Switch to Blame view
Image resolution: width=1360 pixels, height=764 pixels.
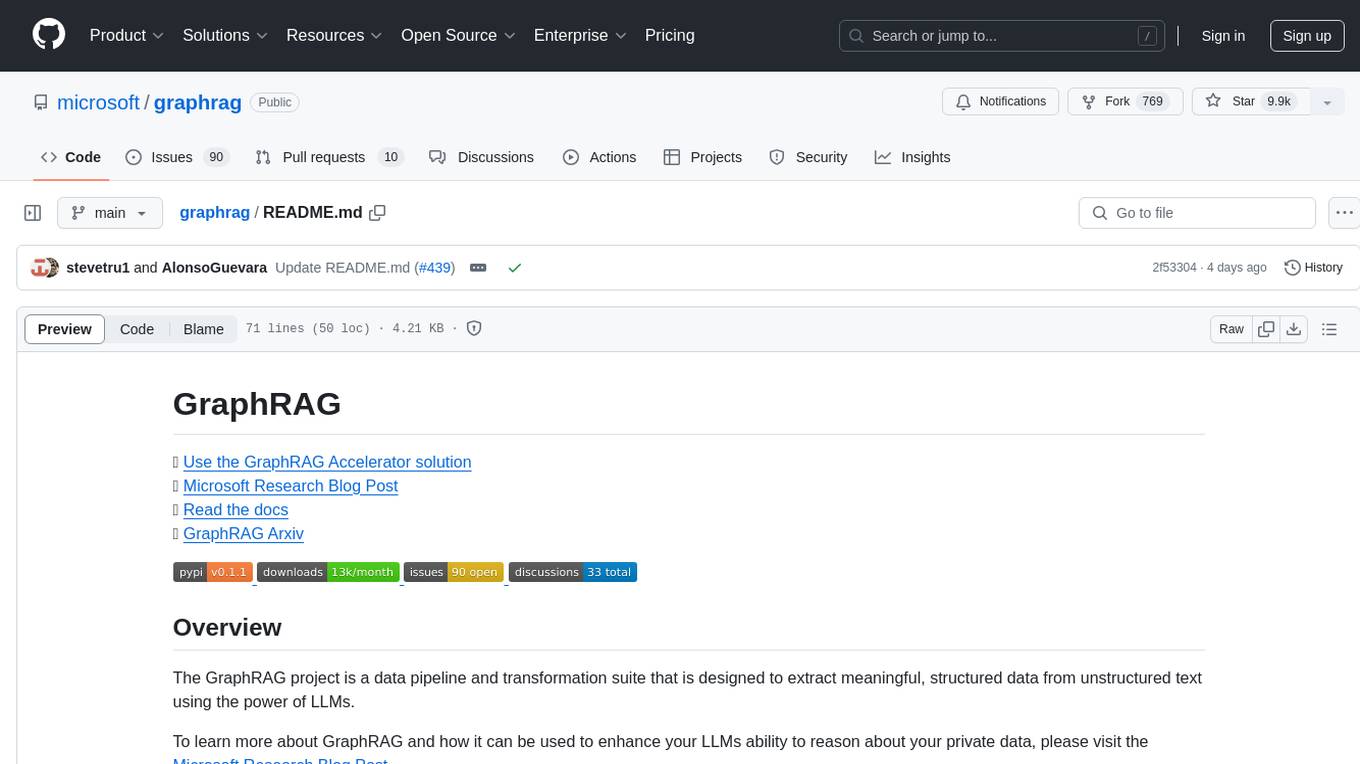coord(203,329)
